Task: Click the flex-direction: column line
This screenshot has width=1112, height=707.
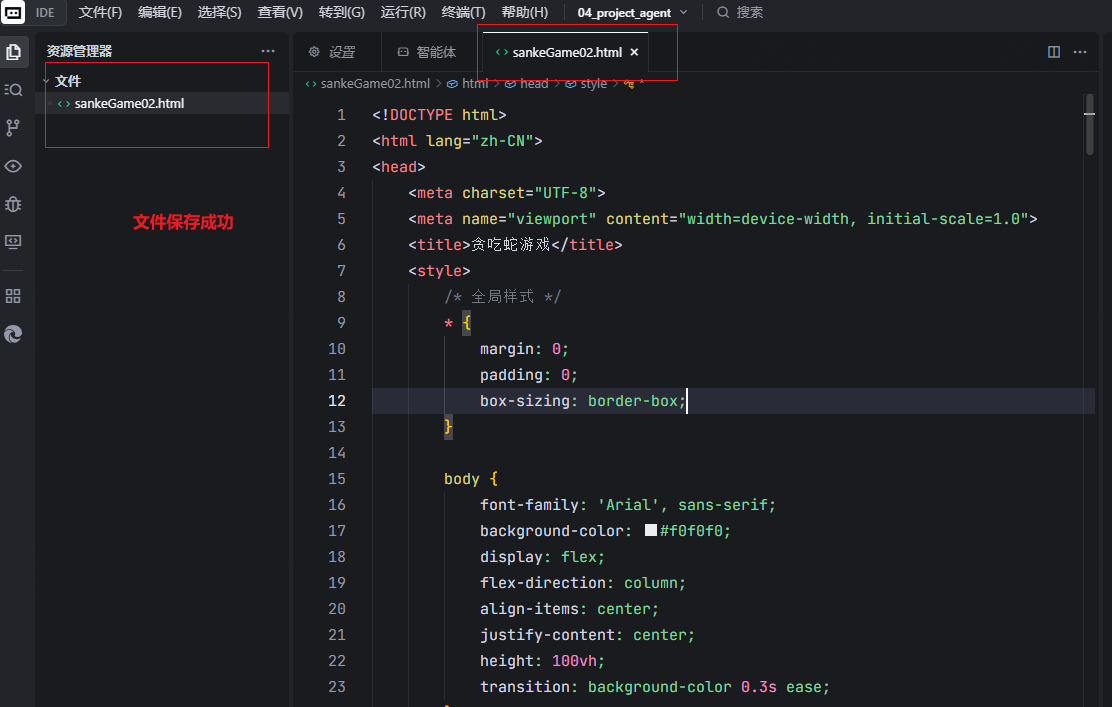Action: (x=583, y=583)
